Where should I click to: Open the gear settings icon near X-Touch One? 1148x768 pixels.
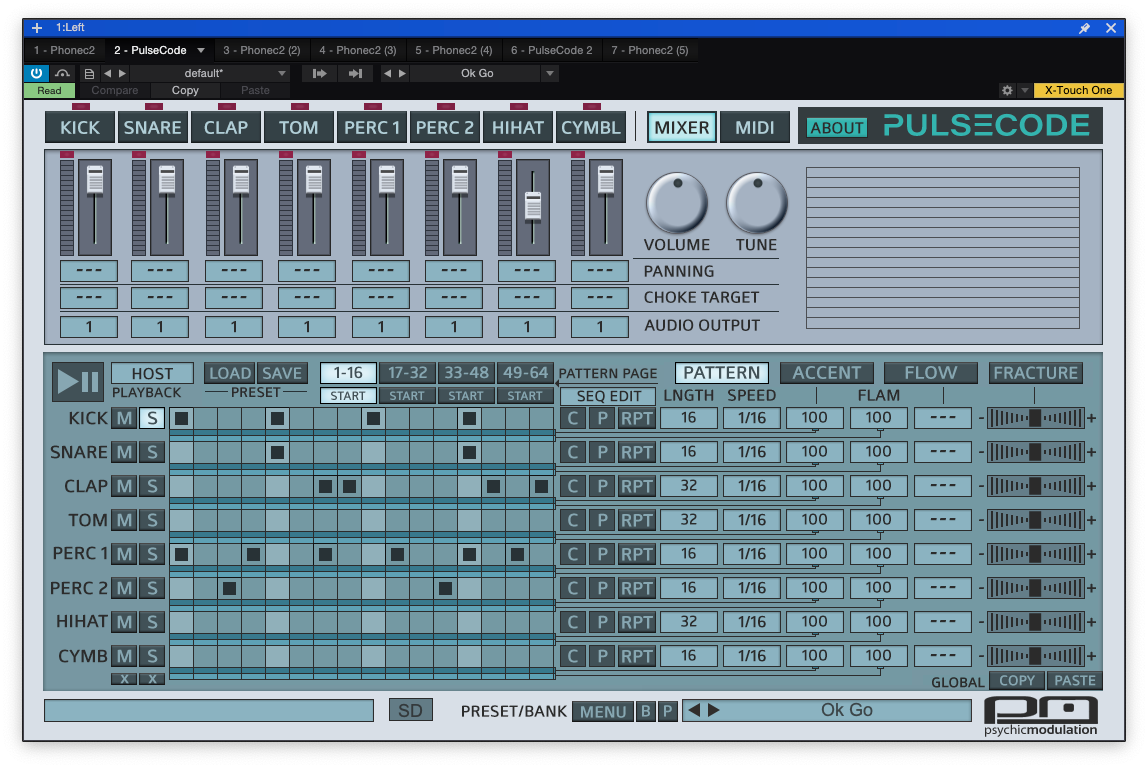click(x=1007, y=90)
